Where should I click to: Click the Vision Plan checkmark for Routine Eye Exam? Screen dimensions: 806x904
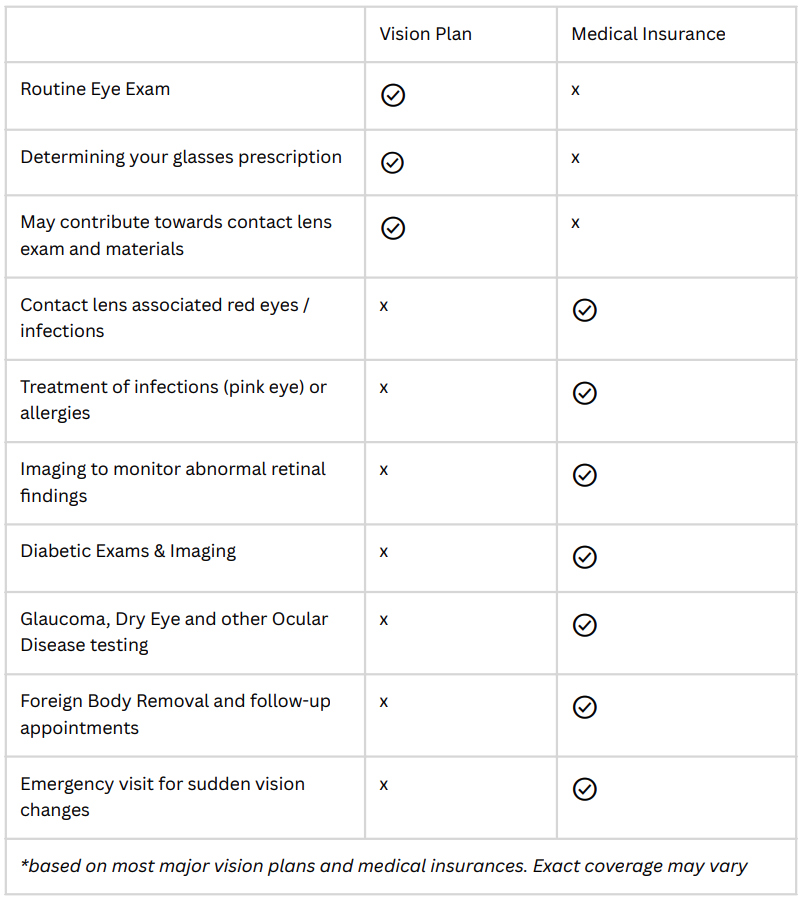(x=393, y=95)
